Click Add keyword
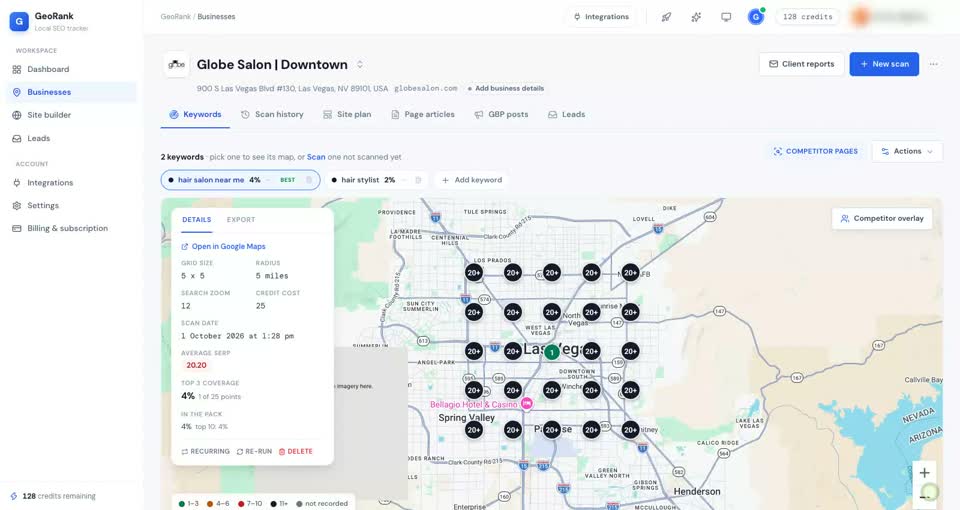The width and height of the screenshot is (960, 510). pos(471,180)
